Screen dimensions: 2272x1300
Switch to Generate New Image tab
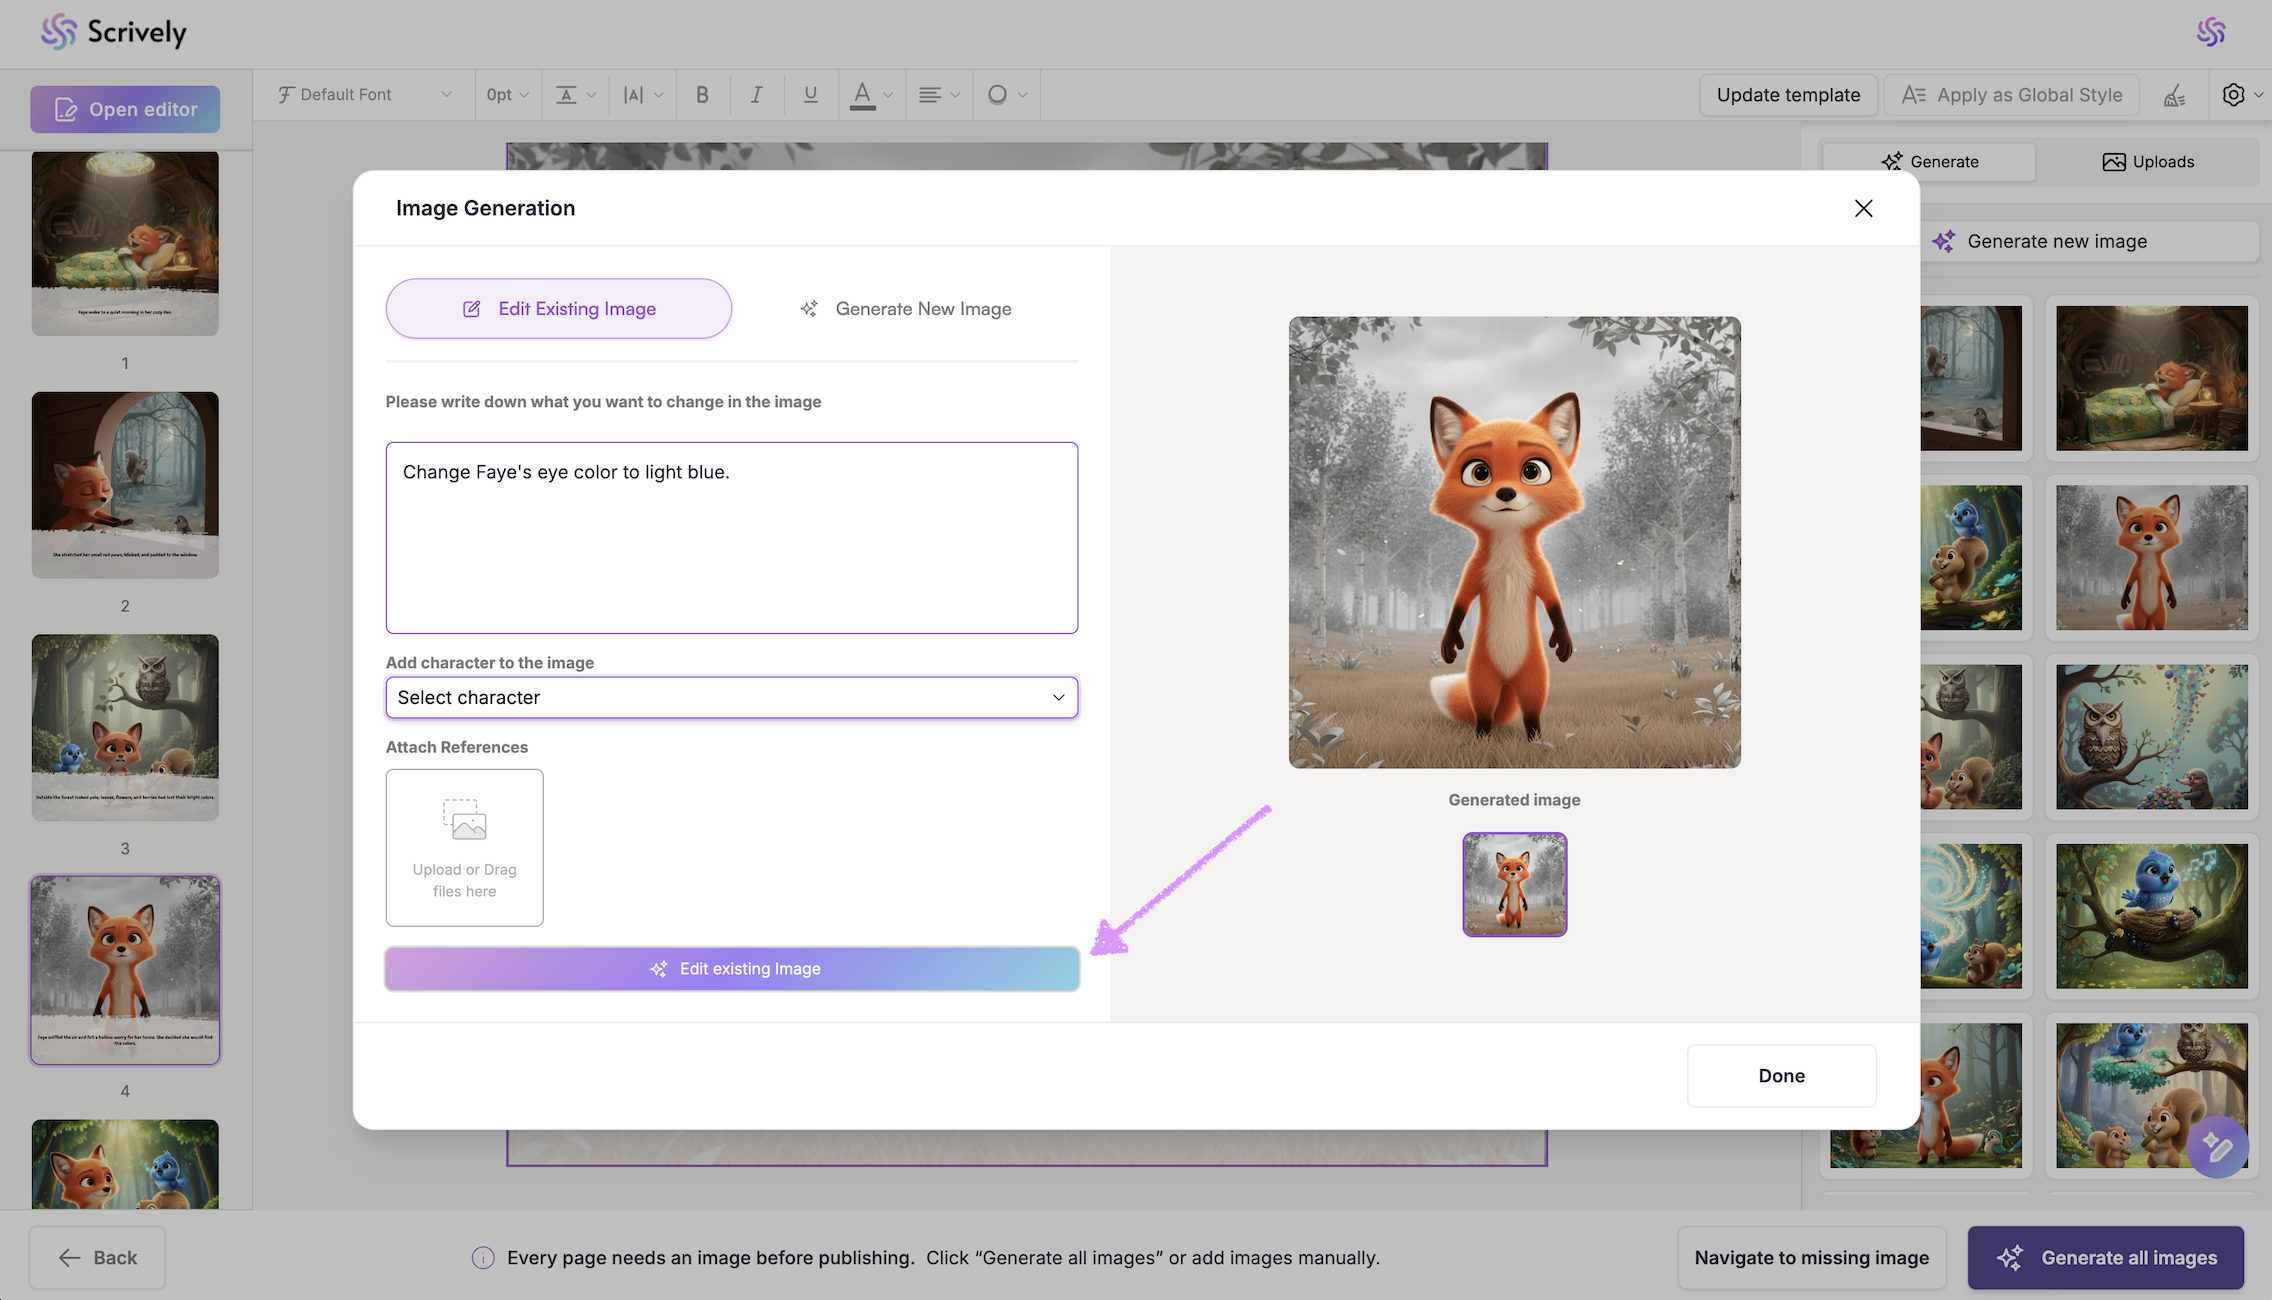[x=906, y=309]
